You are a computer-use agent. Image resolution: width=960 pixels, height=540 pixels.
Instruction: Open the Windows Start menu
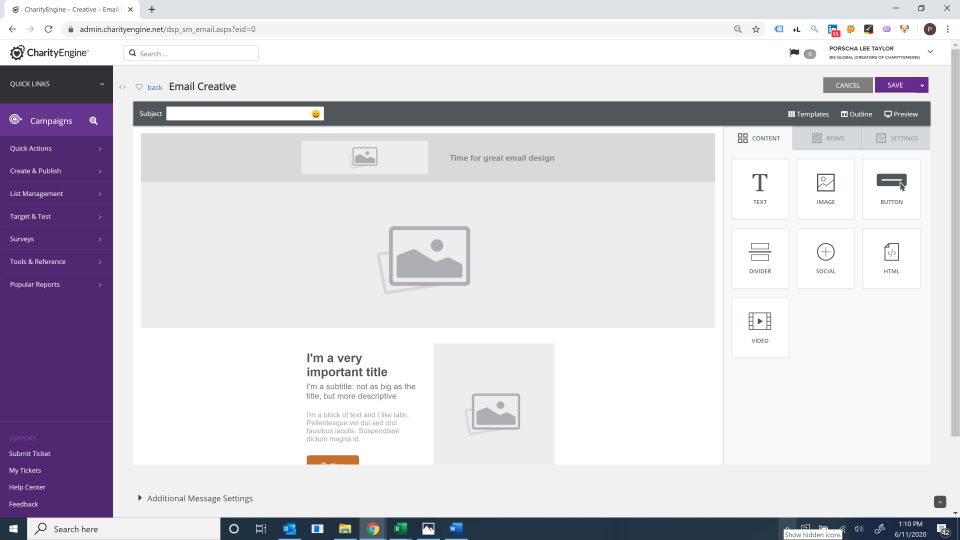tap(13, 528)
